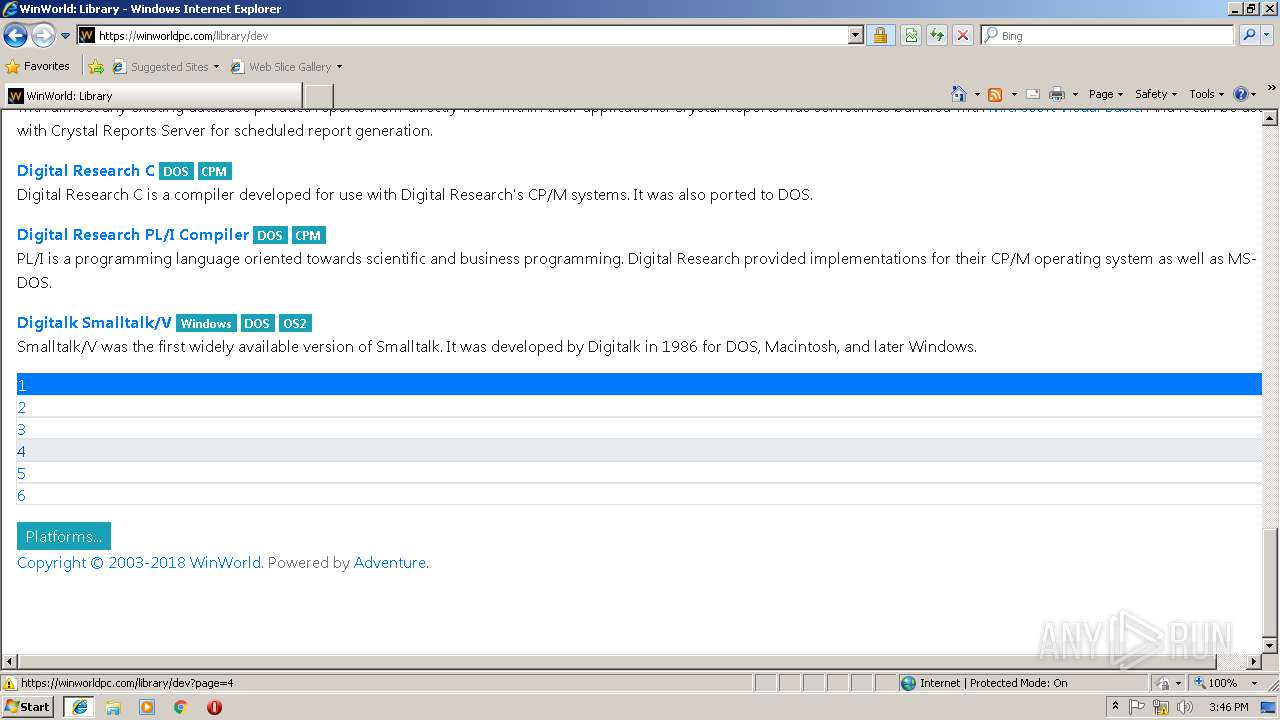Screen dimensions: 1280x720
Task: Go to pagination page 2
Action: (x=639, y=407)
